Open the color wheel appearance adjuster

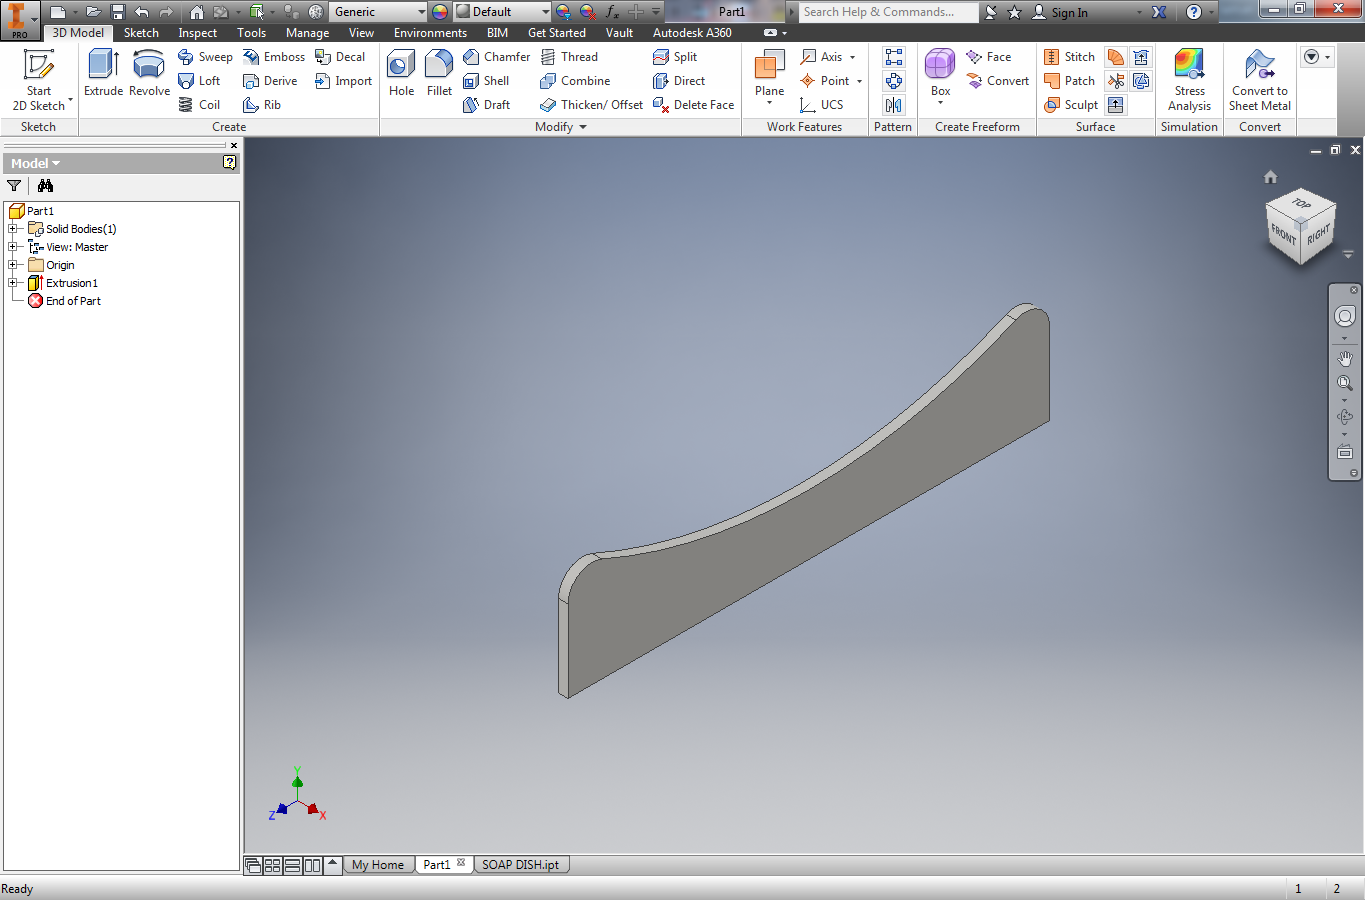click(x=440, y=12)
